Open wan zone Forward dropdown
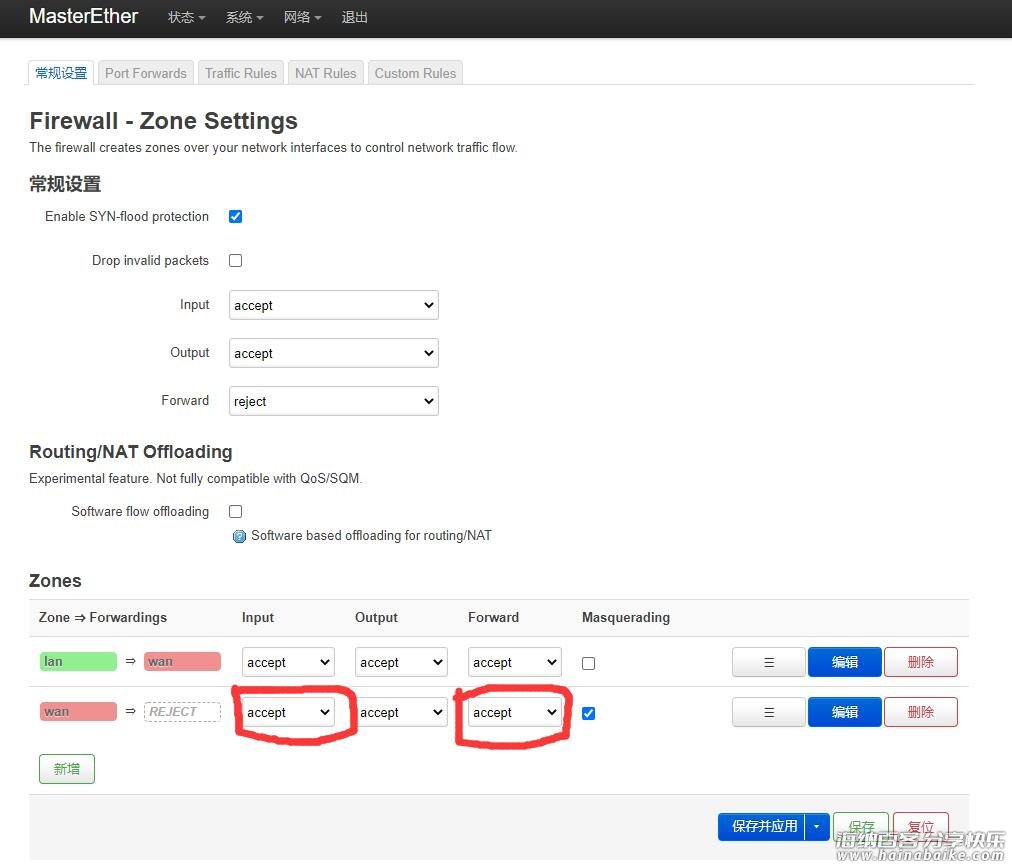 click(x=514, y=712)
